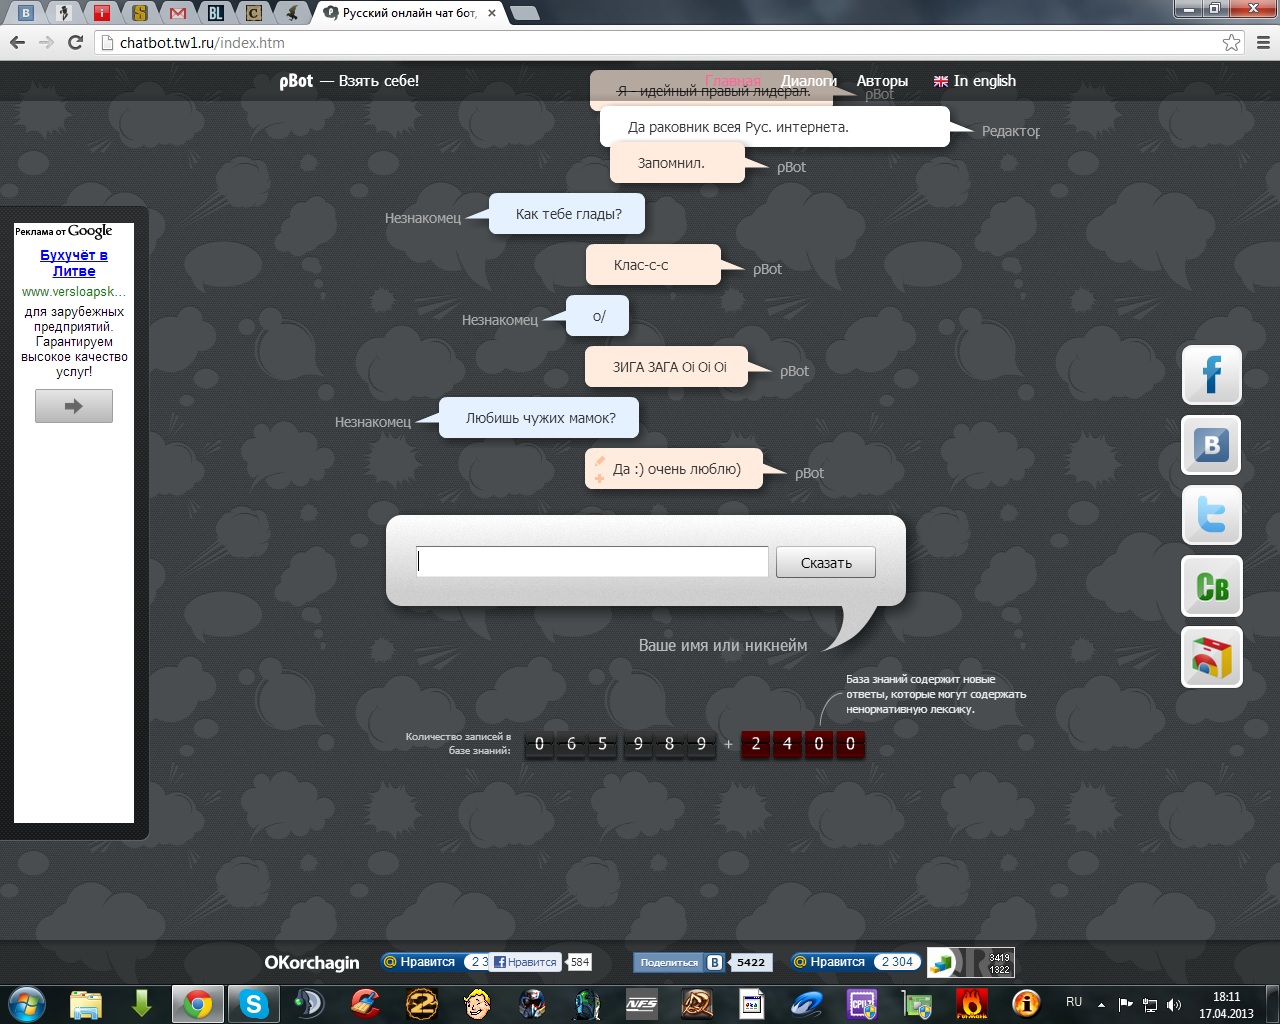
Task: Click the 'Как тебе глады?' message bubble
Action: pyautogui.click(x=567, y=214)
